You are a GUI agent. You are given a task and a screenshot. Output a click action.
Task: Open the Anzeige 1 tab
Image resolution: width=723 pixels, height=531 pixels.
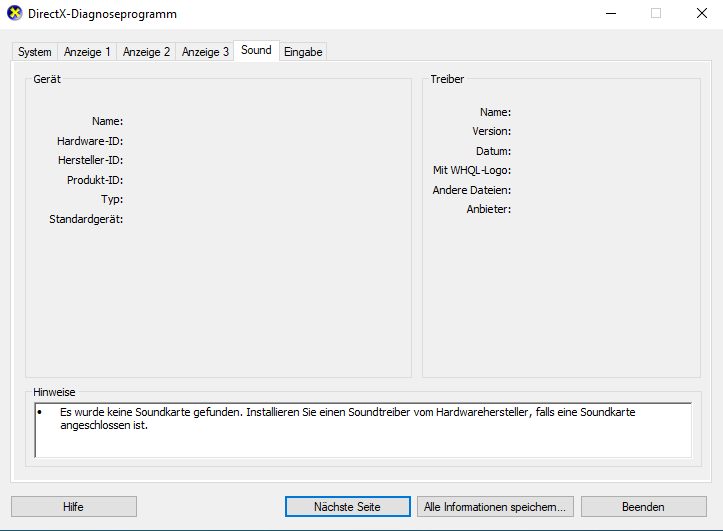pyautogui.click(x=87, y=52)
